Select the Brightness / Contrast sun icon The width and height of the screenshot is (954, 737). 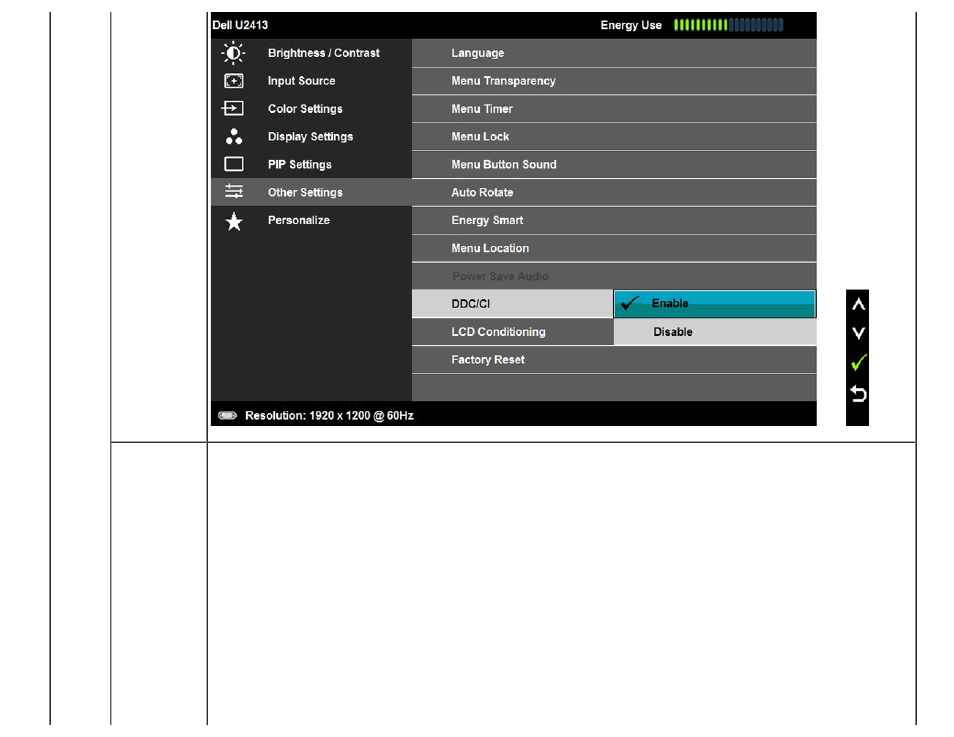233,53
